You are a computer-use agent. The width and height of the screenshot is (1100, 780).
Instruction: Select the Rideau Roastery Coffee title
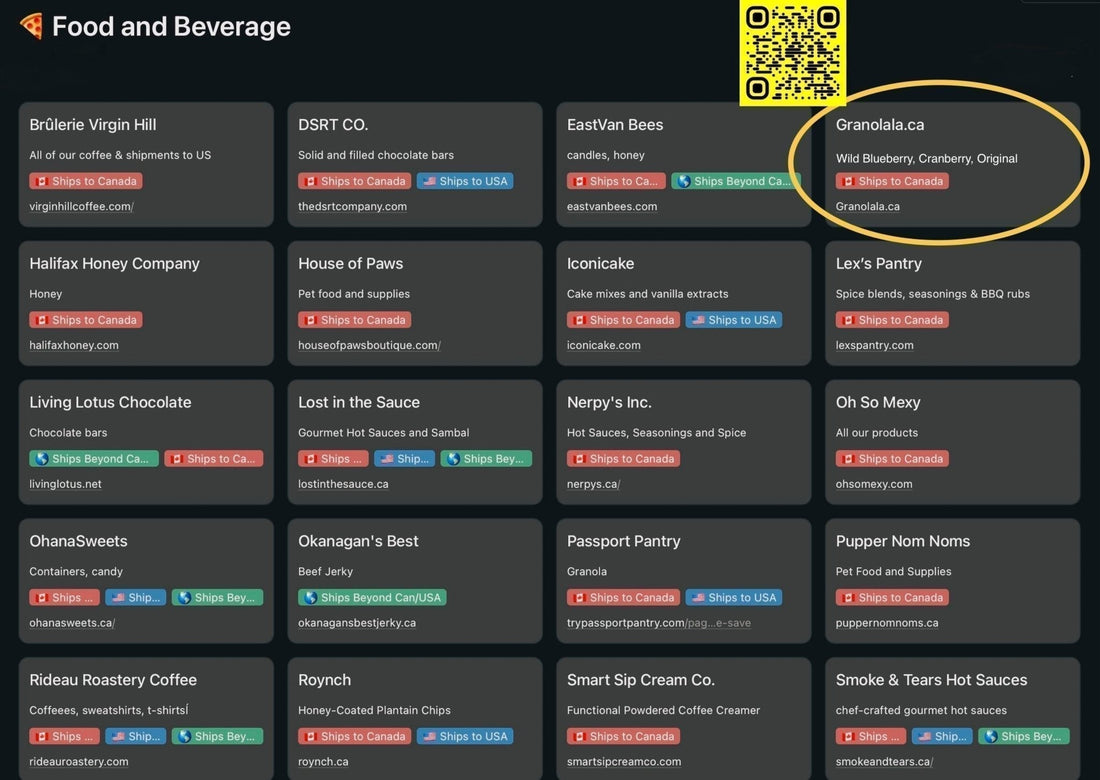point(113,680)
